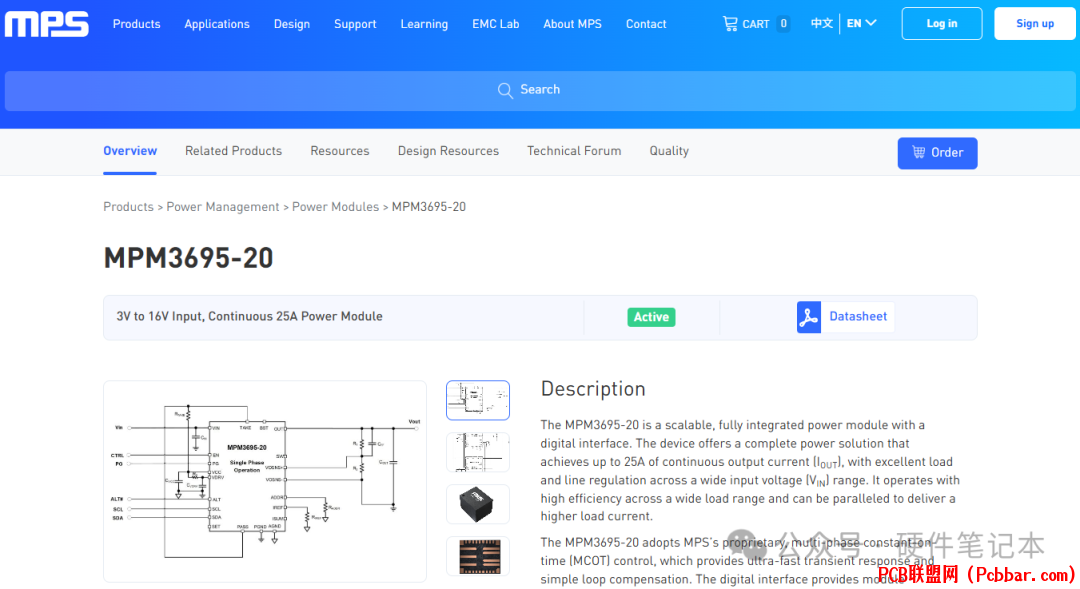Click Products in the breadcrumb
The height and width of the screenshot is (589, 1080).
pyautogui.click(x=128, y=207)
